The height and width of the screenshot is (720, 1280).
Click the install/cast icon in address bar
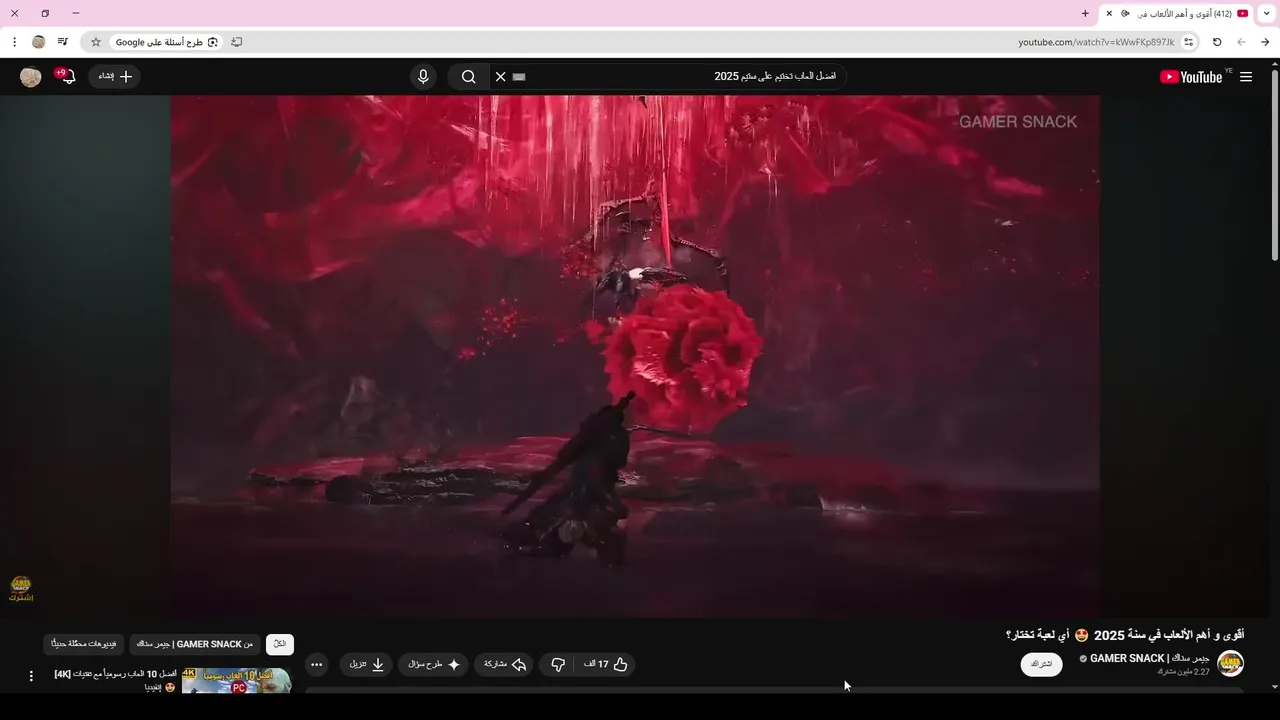coord(237,42)
